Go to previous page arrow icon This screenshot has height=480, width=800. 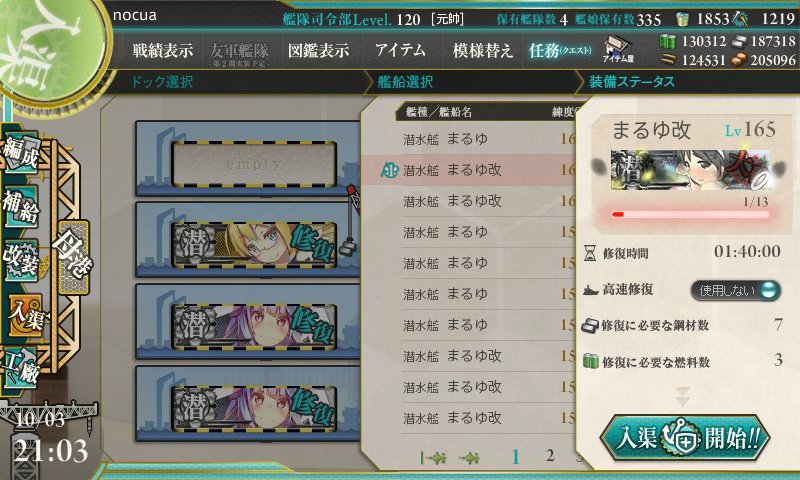469,458
